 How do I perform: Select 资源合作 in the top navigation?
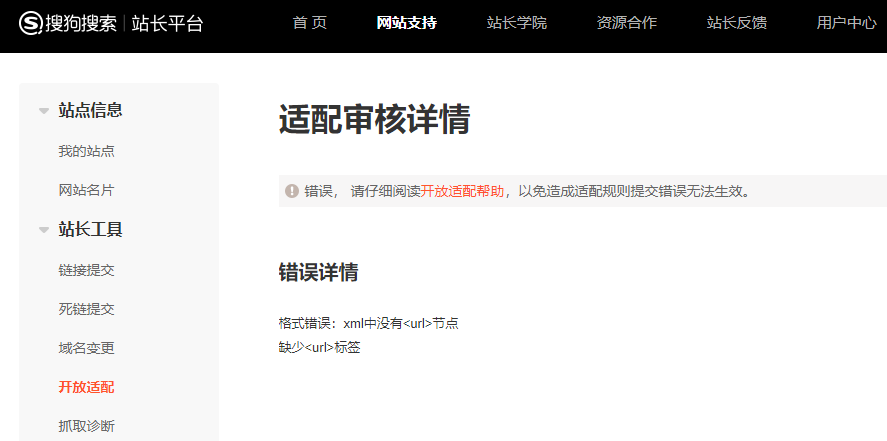626,23
